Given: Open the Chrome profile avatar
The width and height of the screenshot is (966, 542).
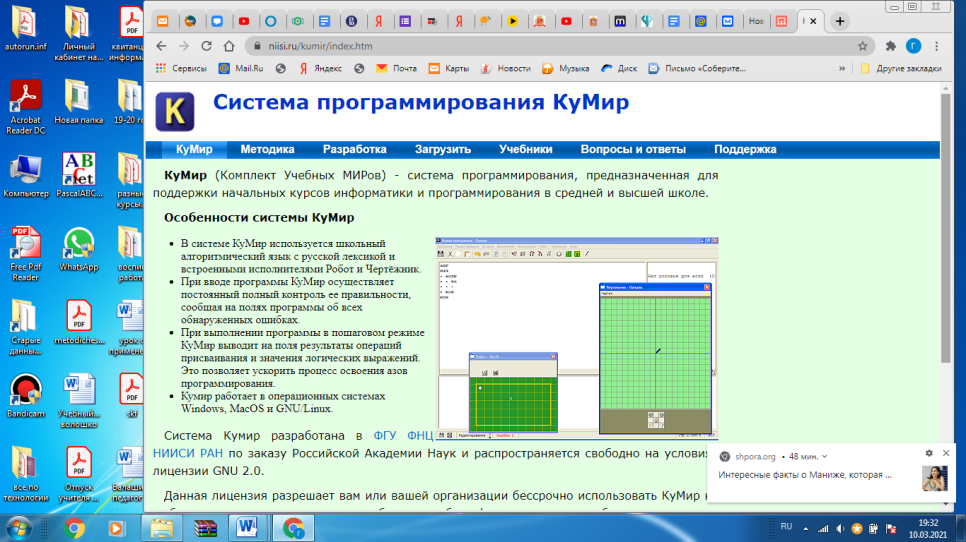Looking at the screenshot, I should (913, 46).
